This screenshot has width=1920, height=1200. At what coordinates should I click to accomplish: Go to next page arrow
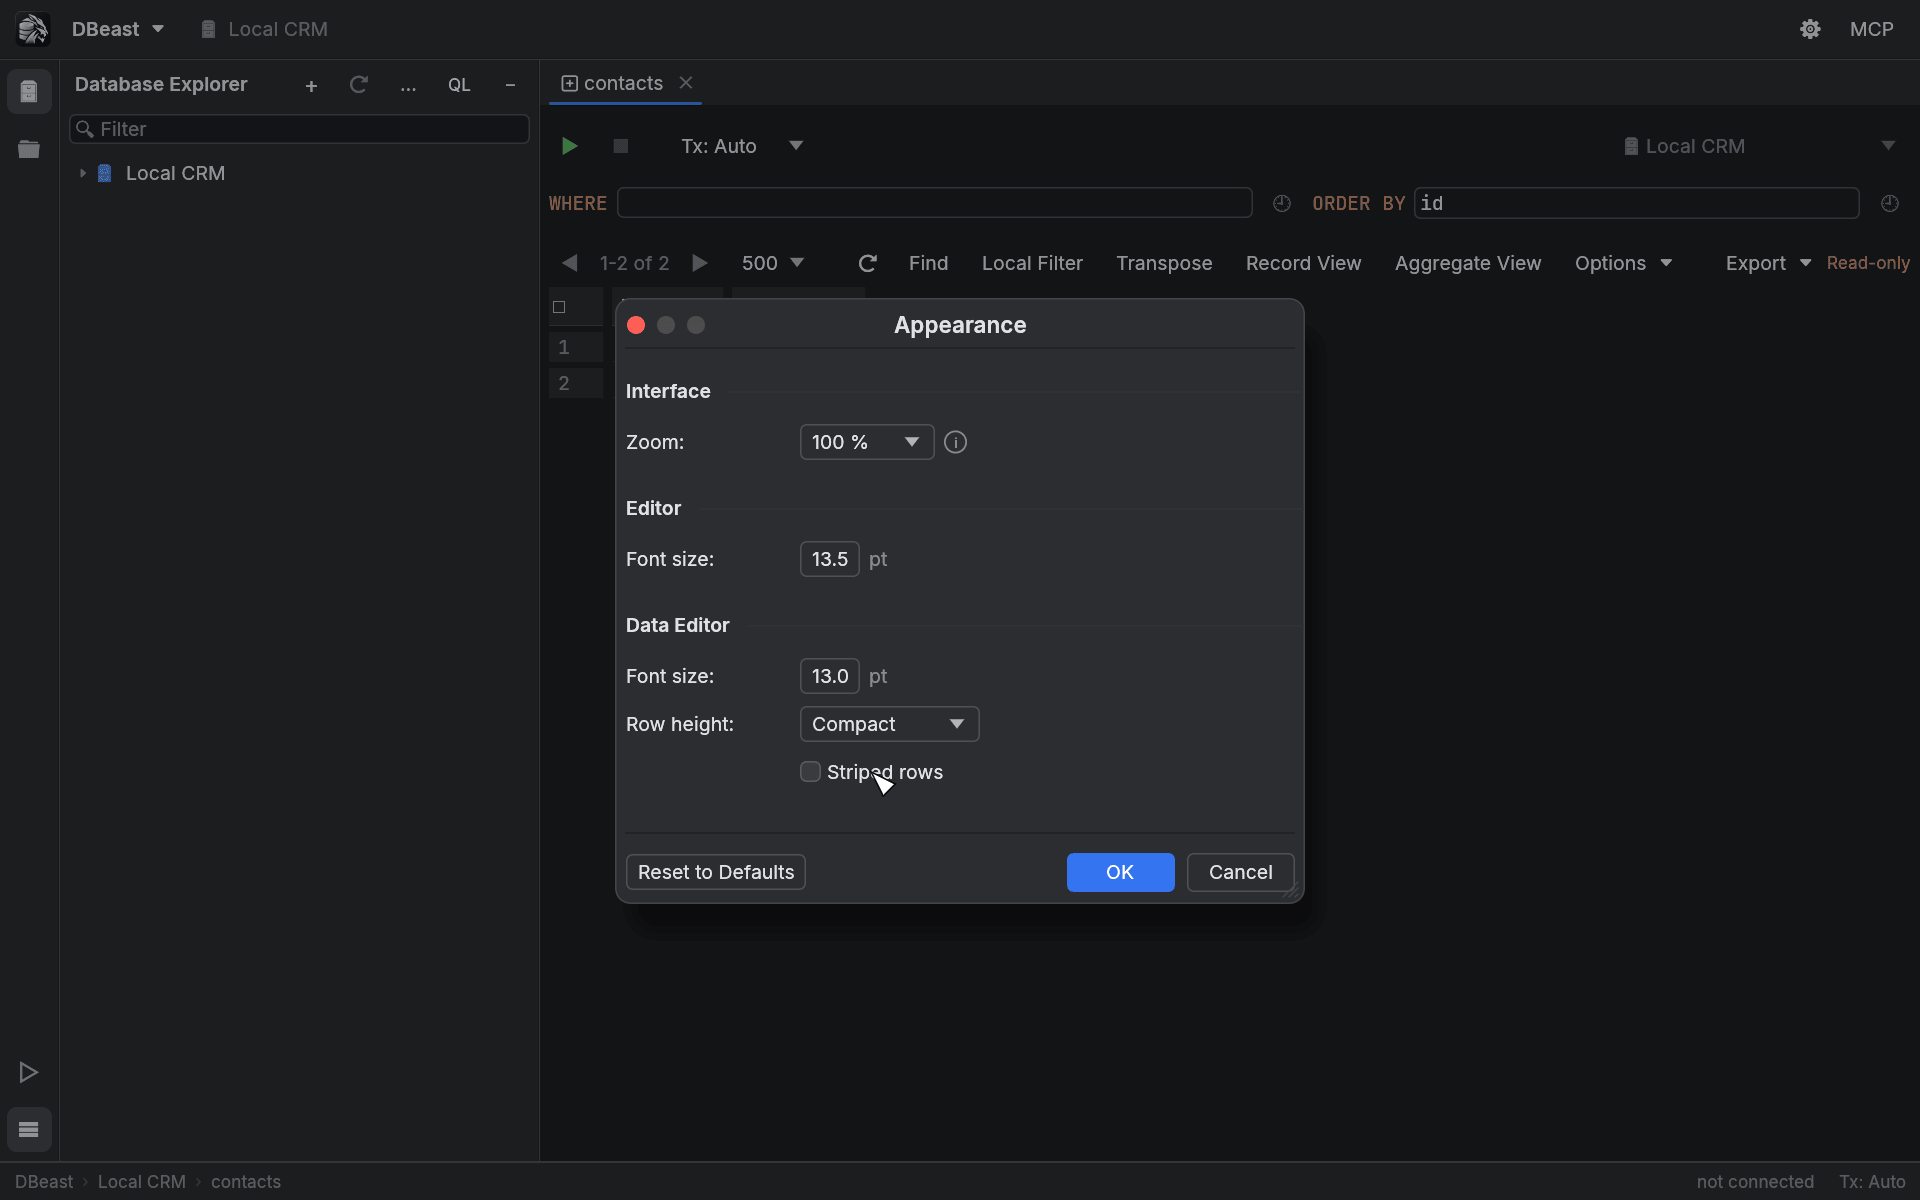(x=700, y=263)
